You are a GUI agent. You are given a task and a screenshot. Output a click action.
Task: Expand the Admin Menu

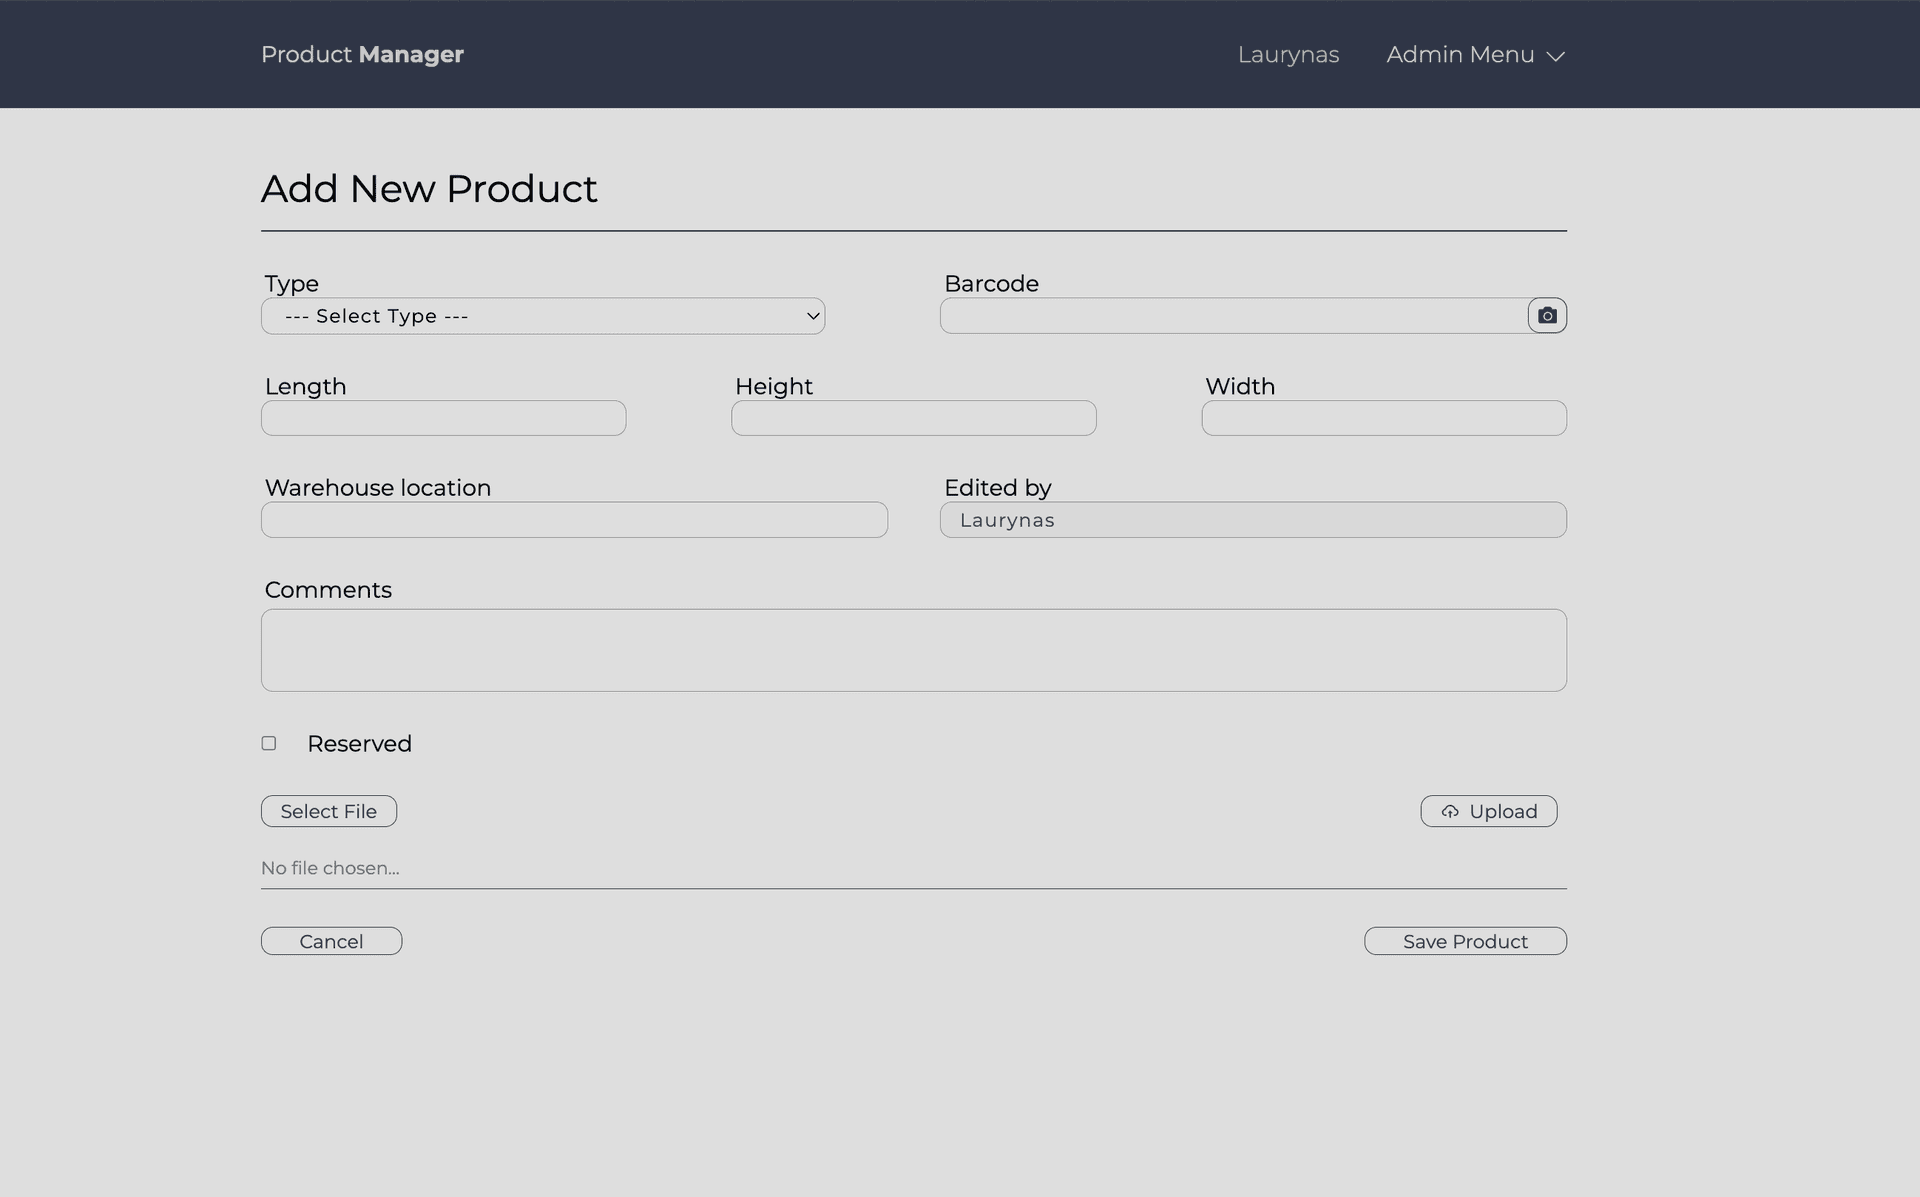click(1461, 55)
